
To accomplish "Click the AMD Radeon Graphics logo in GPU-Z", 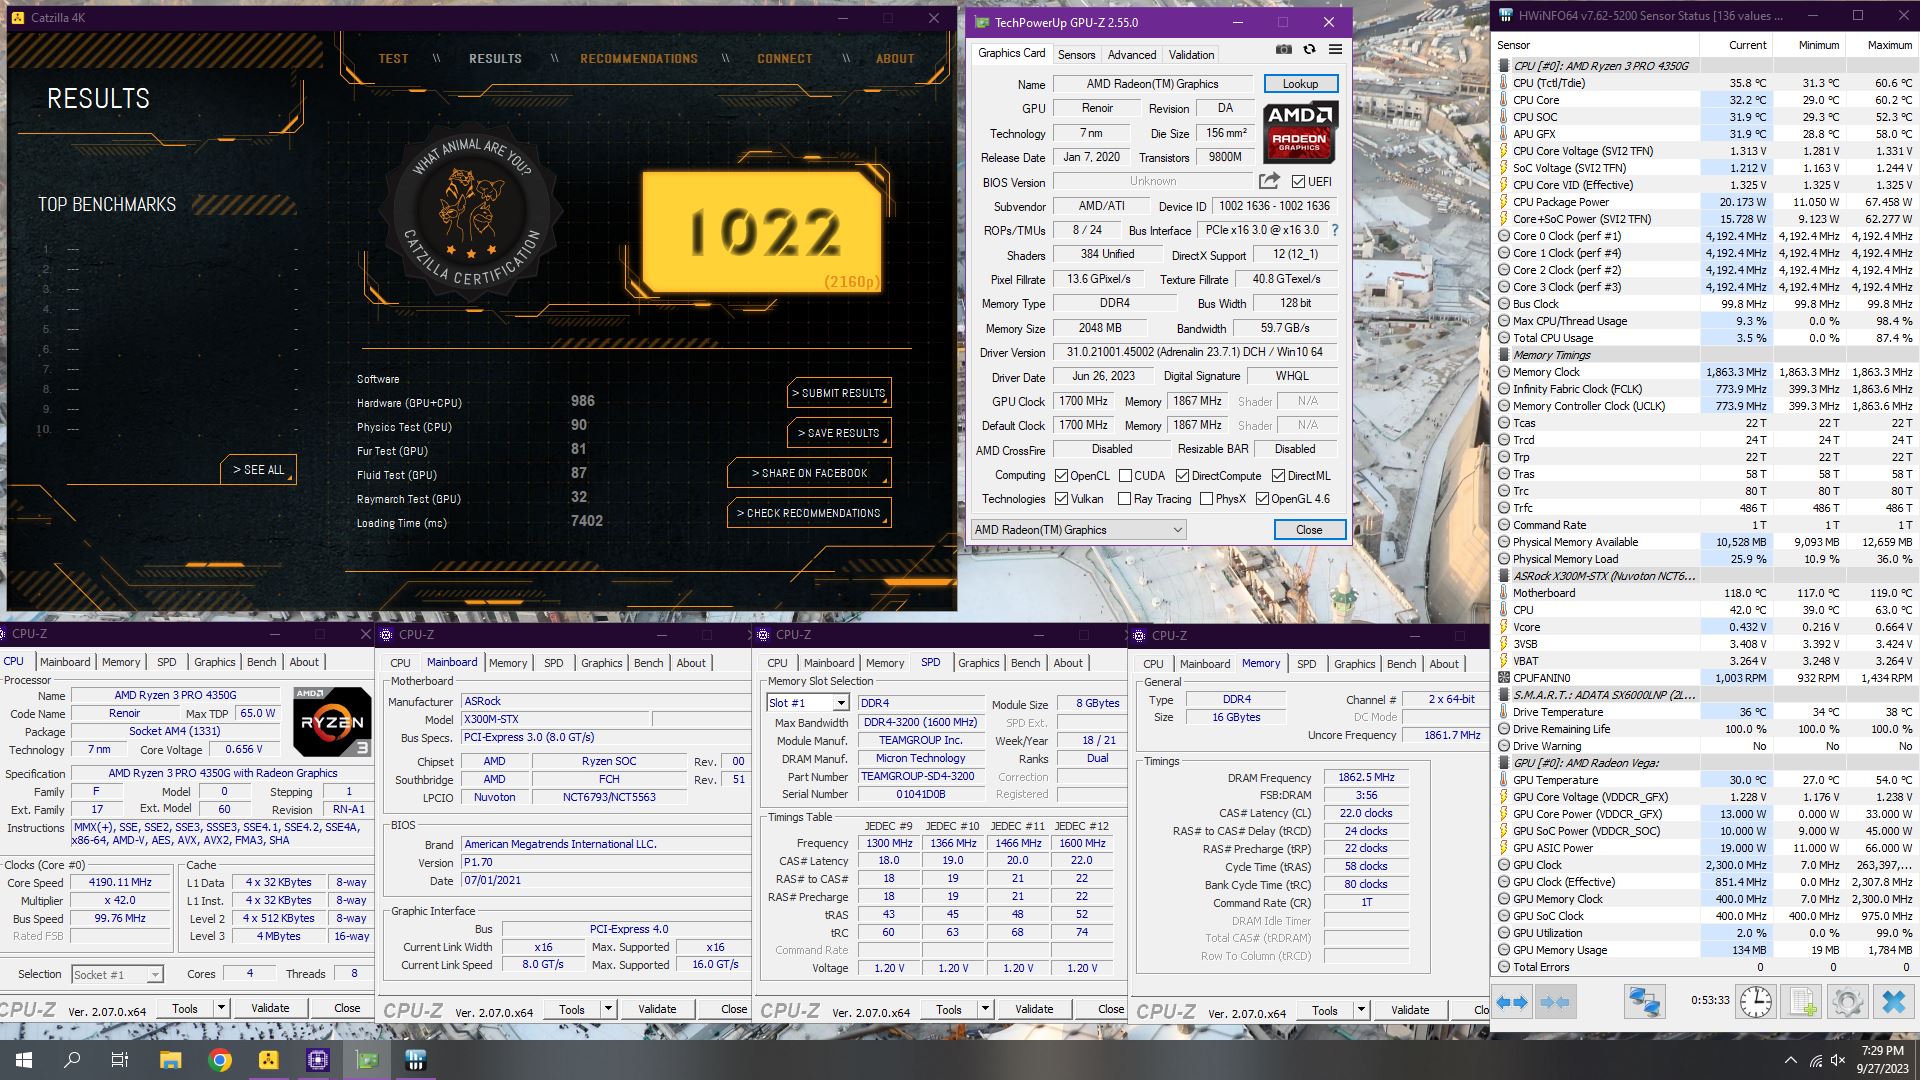I will point(1300,133).
